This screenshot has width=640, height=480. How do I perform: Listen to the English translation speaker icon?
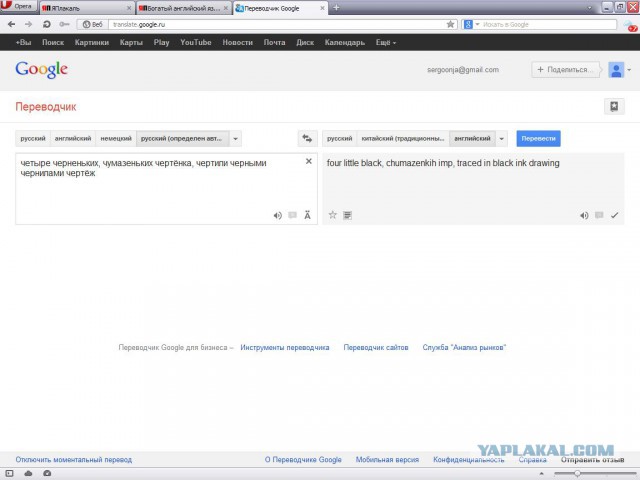pos(584,216)
